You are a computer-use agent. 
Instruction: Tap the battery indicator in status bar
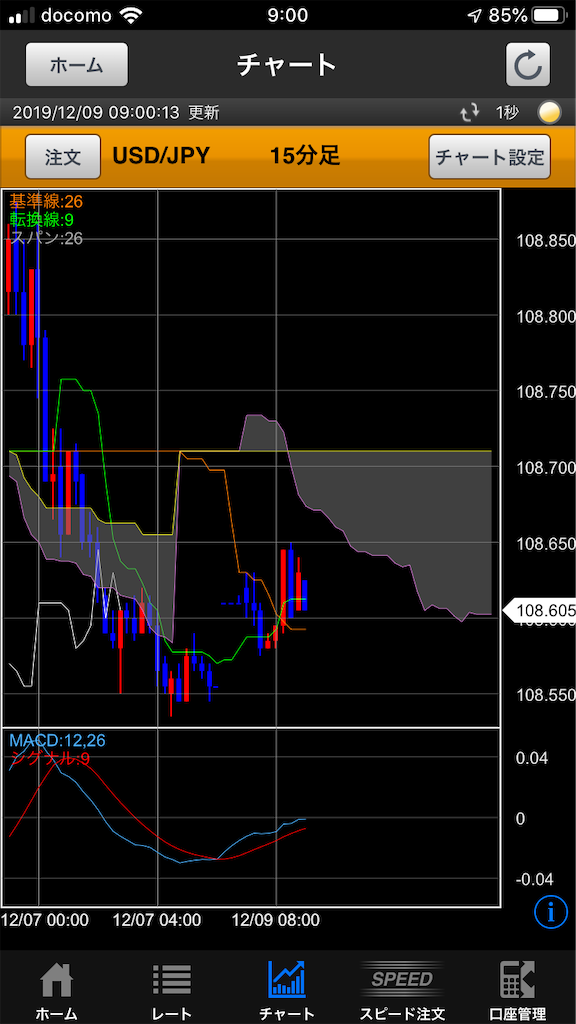pyautogui.click(x=550, y=16)
